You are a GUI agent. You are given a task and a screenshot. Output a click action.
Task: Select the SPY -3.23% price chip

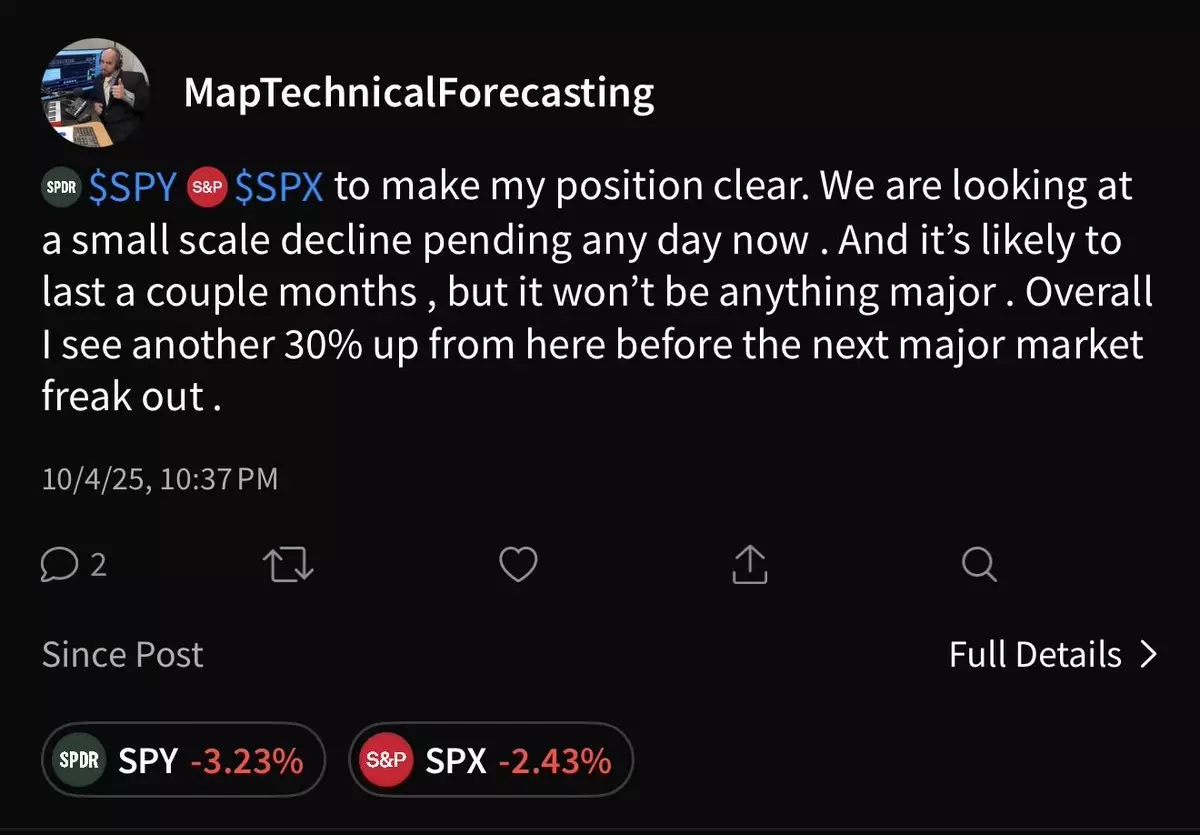click(x=184, y=761)
